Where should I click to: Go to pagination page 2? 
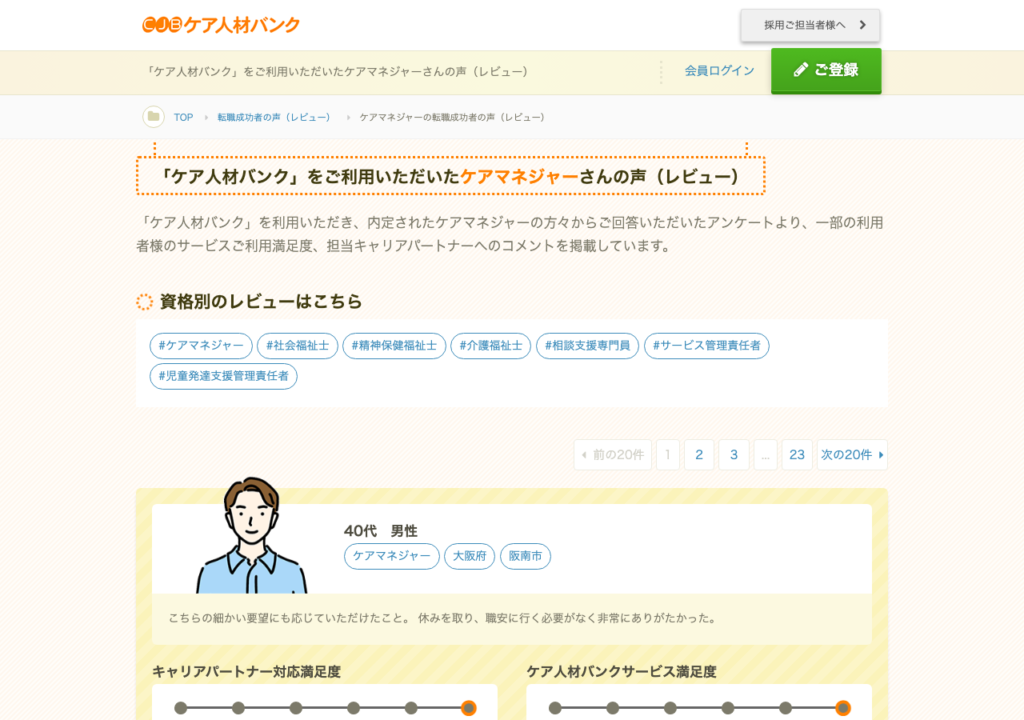pos(699,455)
